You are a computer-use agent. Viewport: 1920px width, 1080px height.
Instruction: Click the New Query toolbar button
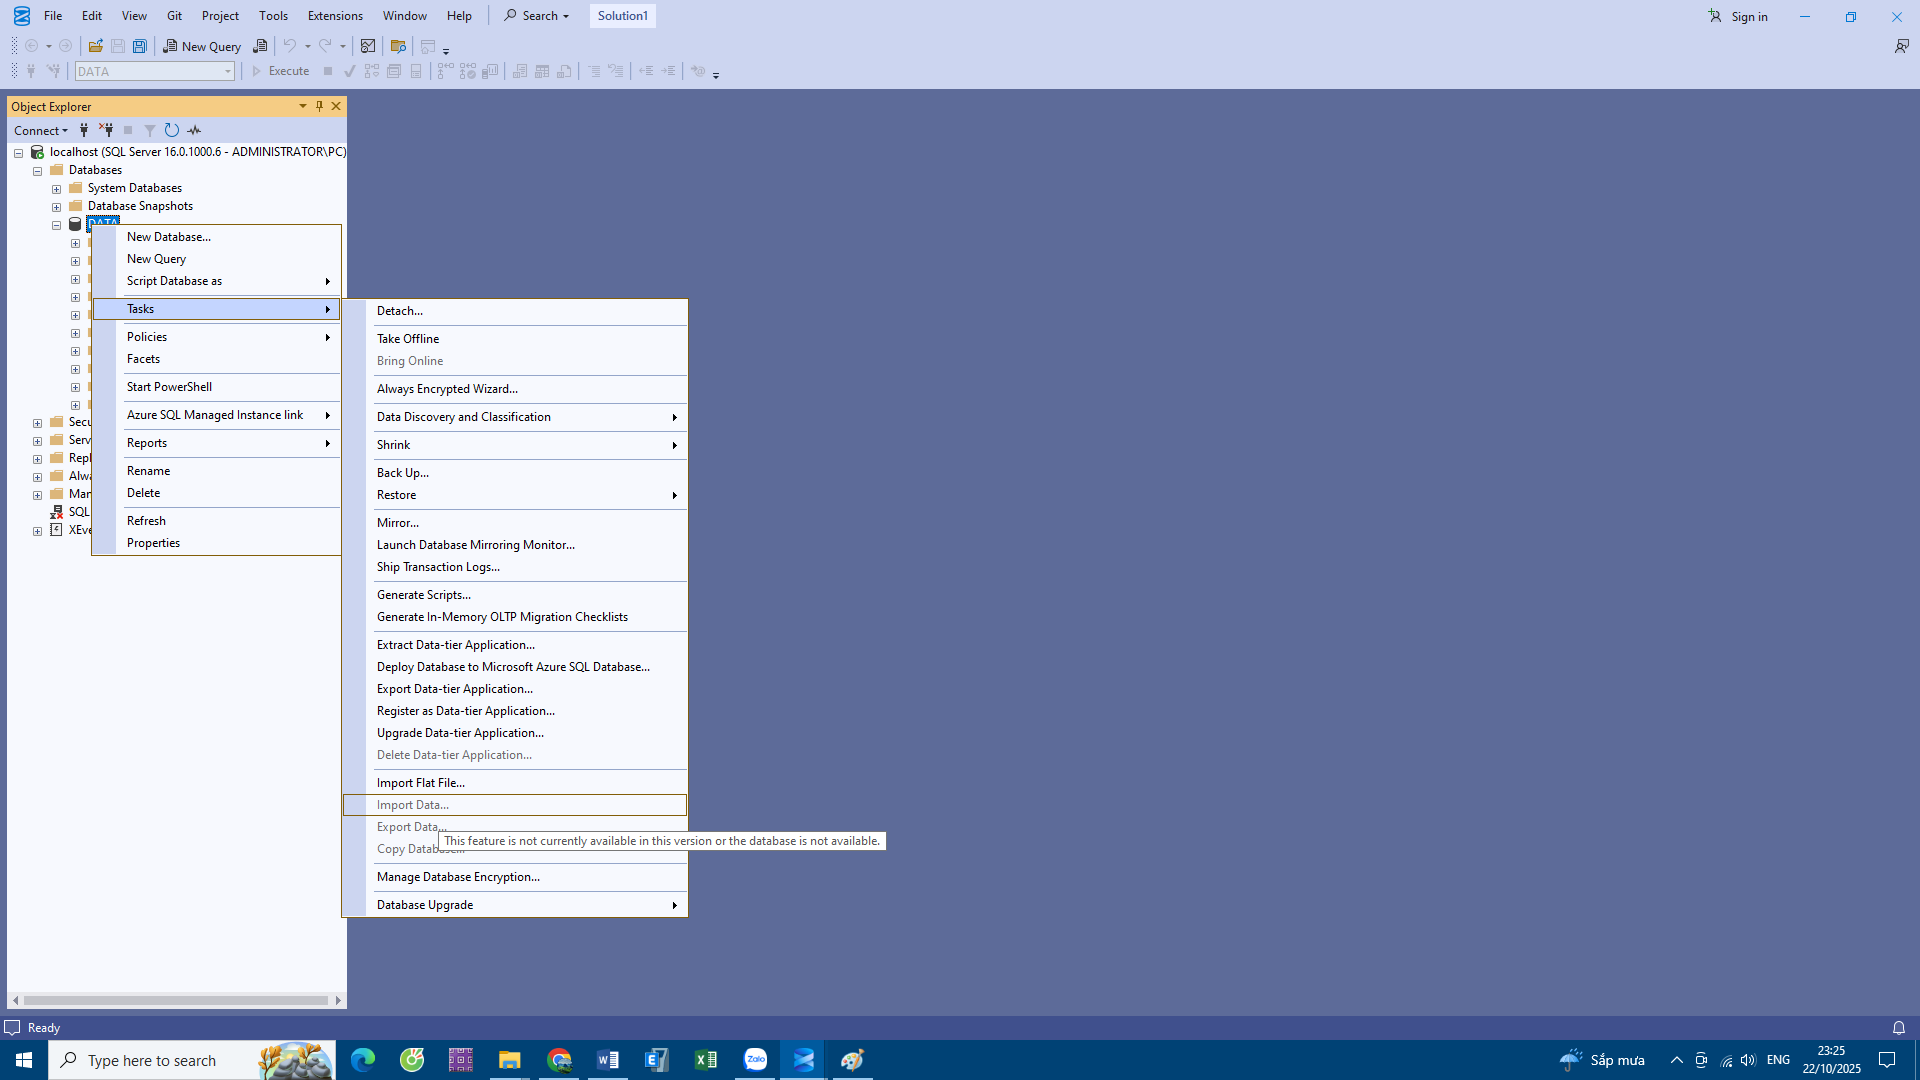[203, 46]
